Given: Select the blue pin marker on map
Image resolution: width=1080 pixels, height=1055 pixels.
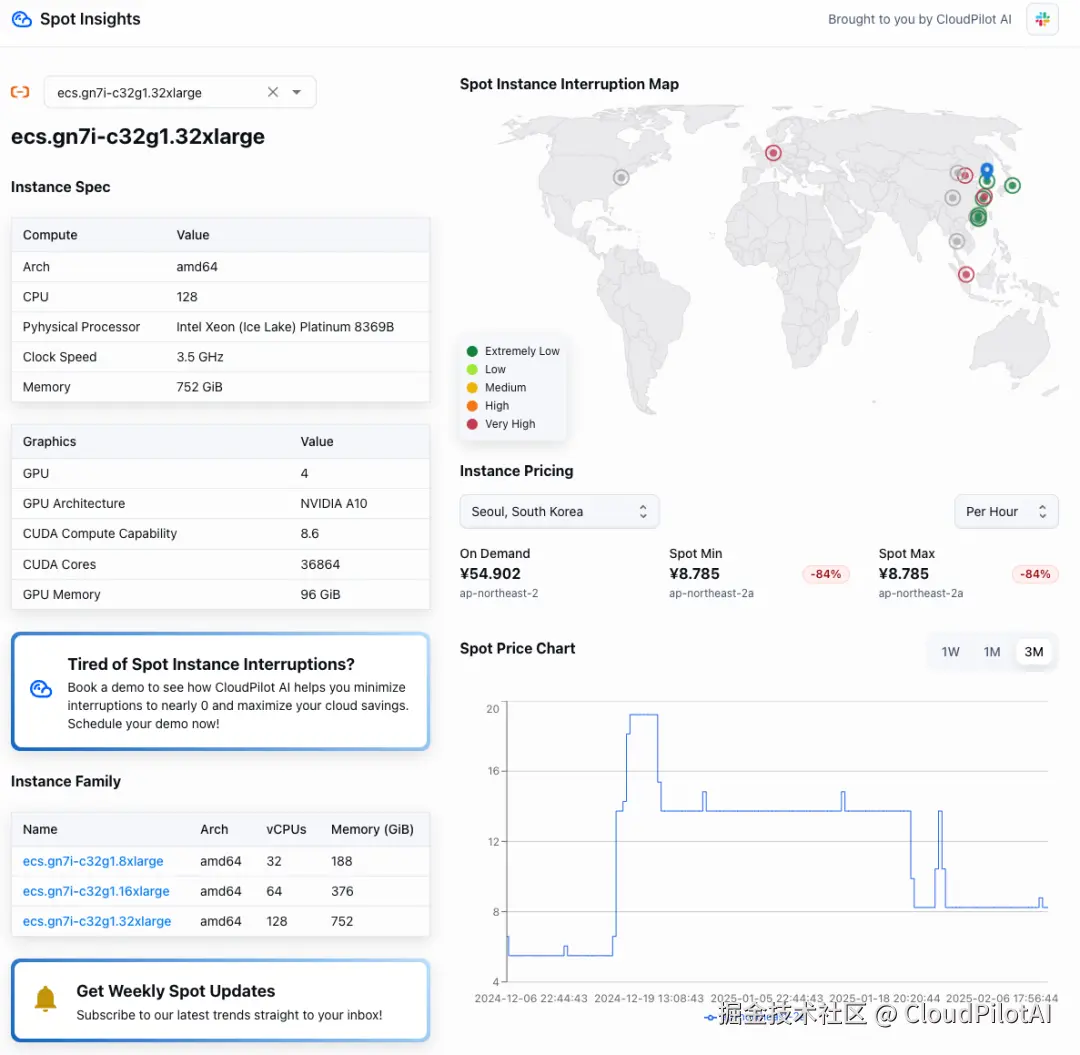Looking at the screenshot, I should point(987,171).
